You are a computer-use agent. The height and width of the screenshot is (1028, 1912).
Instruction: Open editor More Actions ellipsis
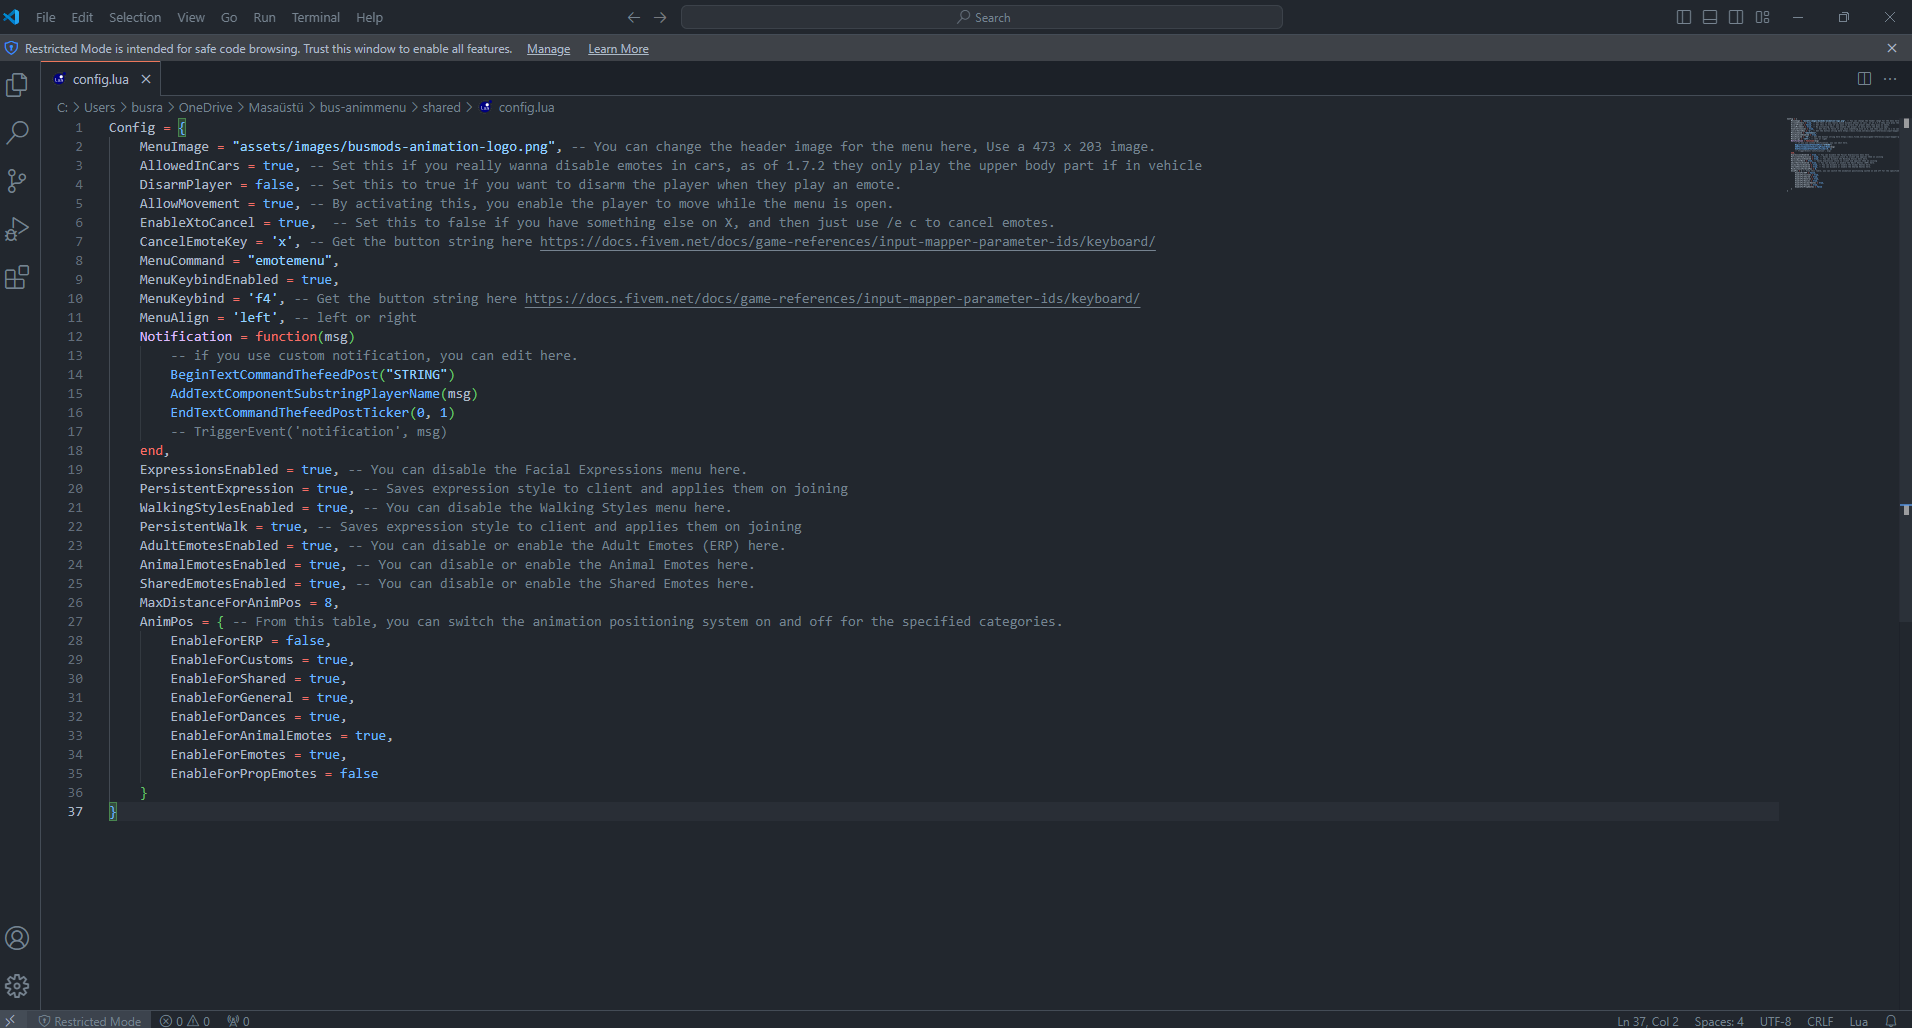point(1890,79)
